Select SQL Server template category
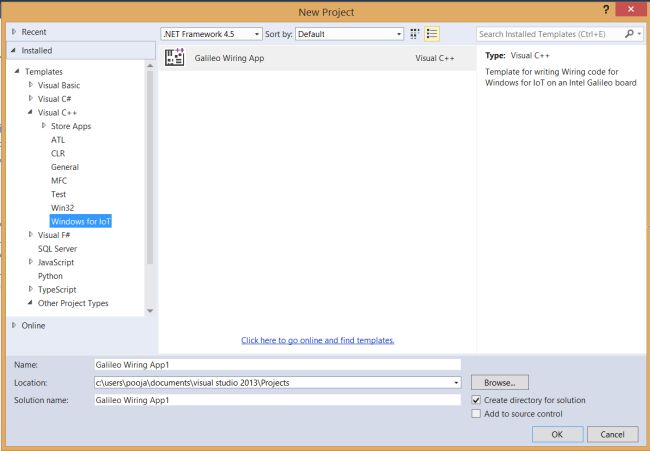The width and height of the screenshot is (650, 451). click(x=58, y=249)
